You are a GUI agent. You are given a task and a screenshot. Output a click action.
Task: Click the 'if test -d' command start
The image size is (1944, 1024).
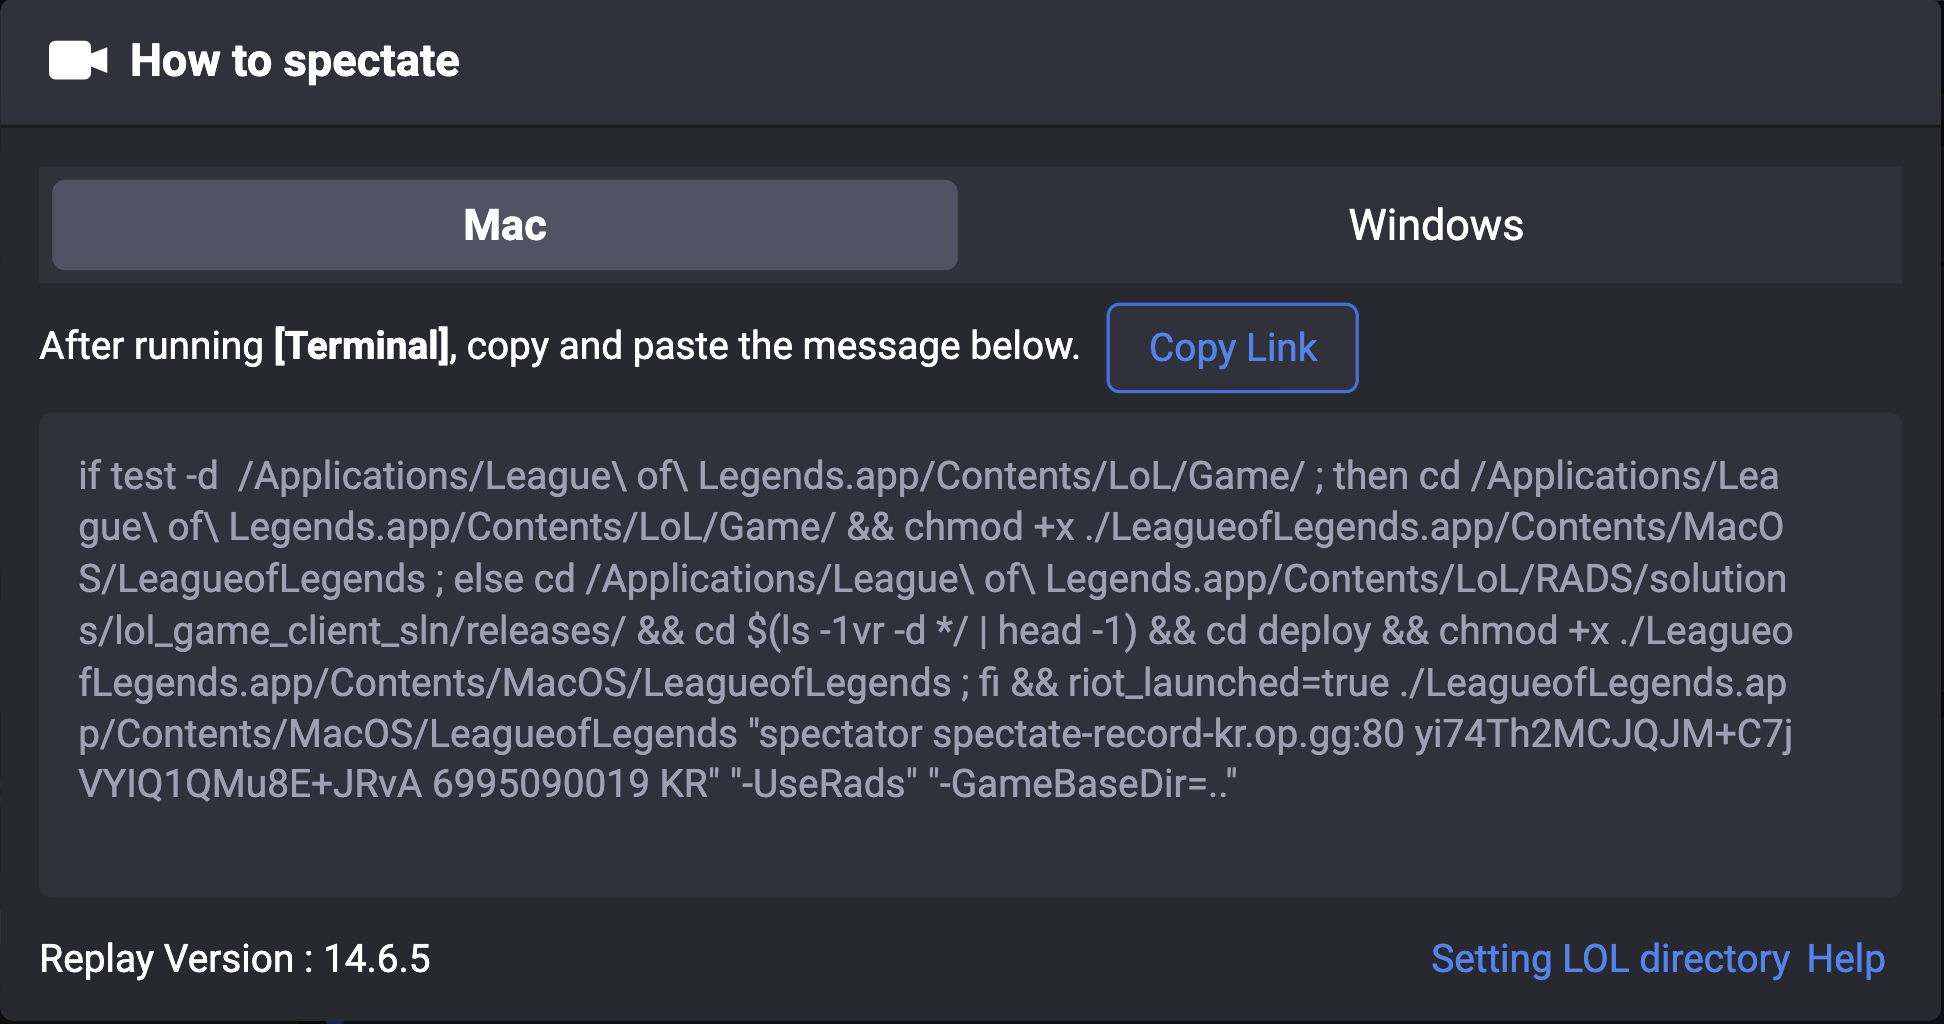(x=148, y=476)
